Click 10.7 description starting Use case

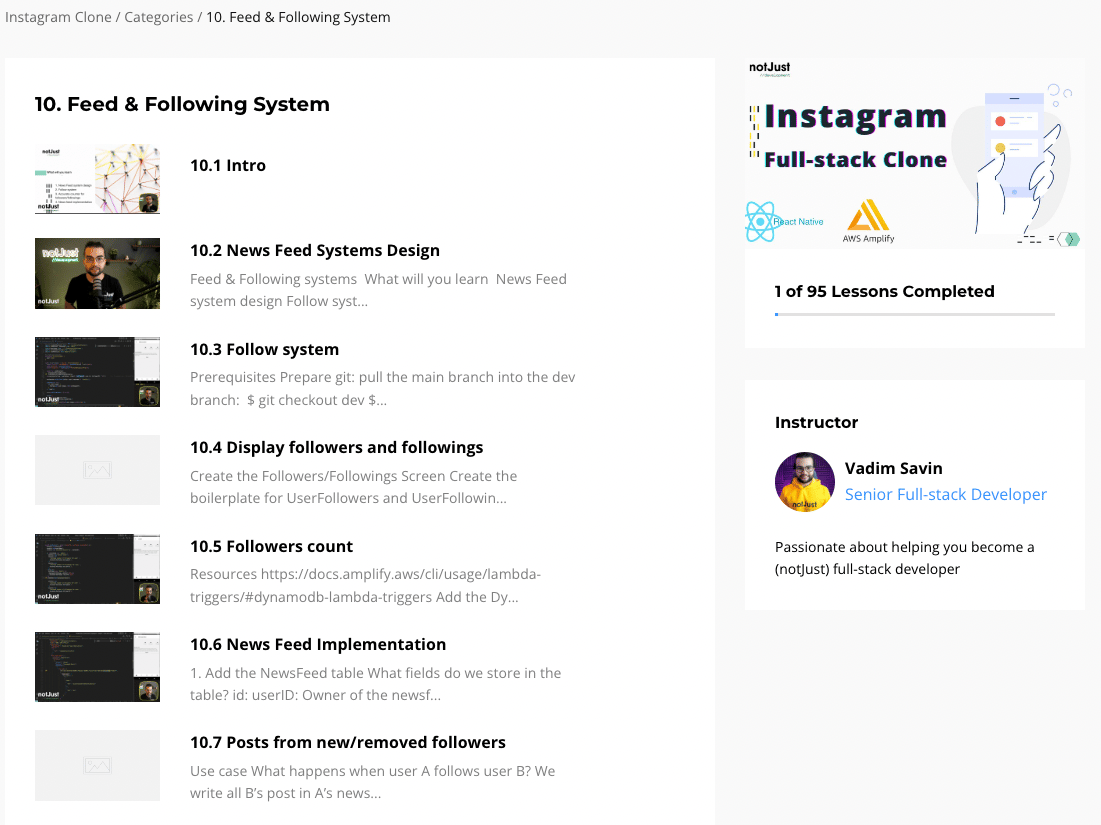(x=373, y=782)
